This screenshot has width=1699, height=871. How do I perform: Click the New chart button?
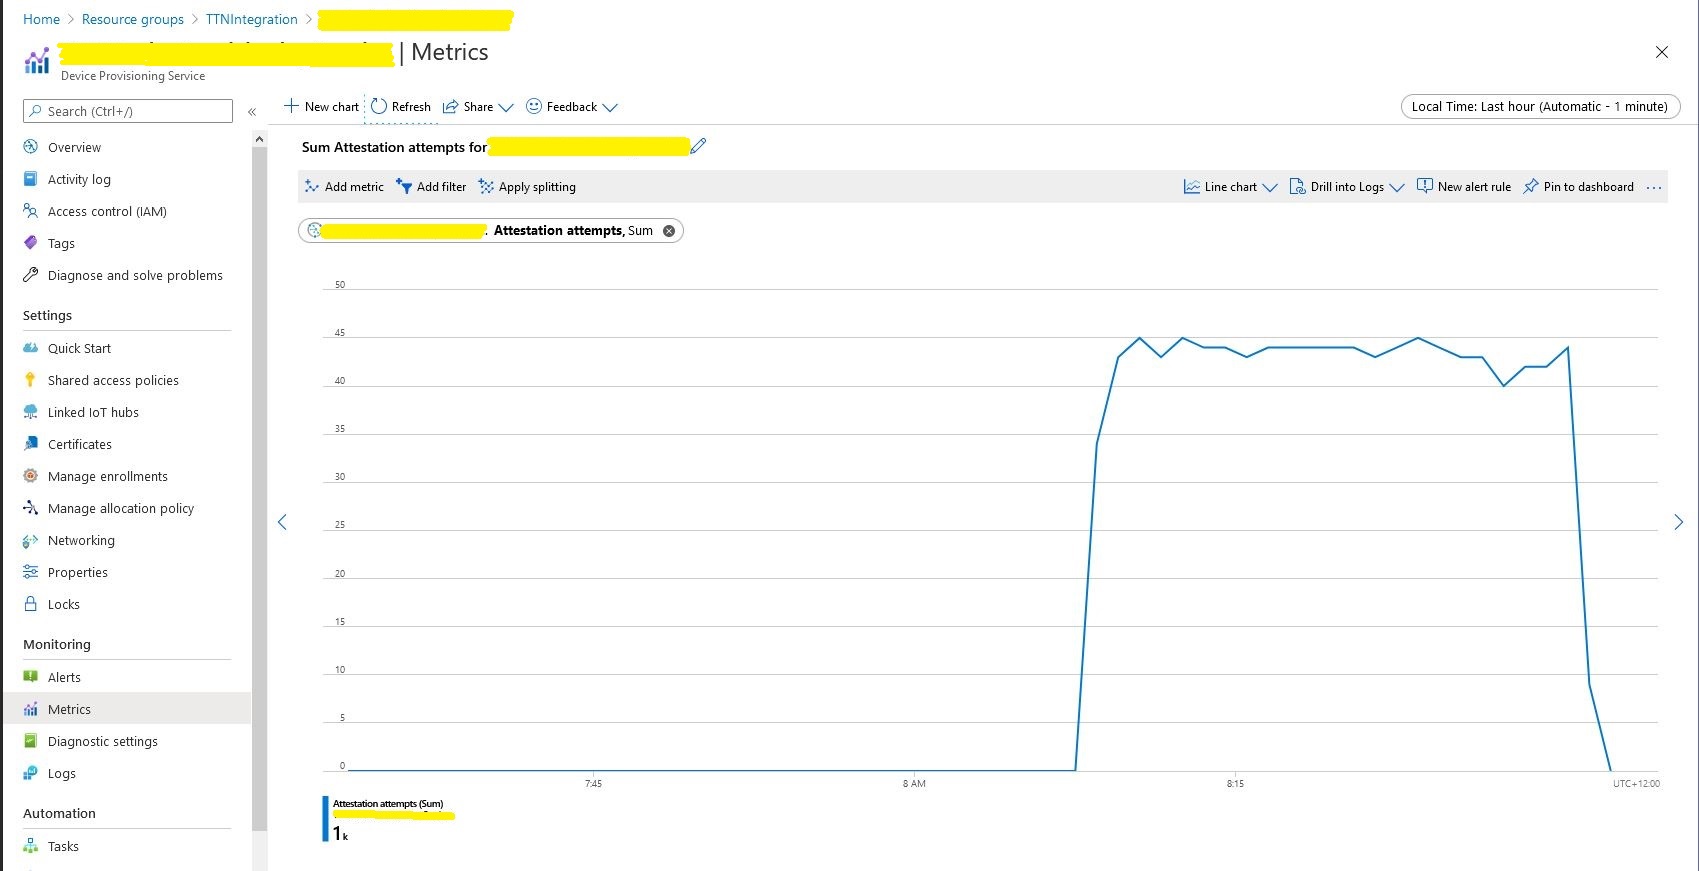321,107
